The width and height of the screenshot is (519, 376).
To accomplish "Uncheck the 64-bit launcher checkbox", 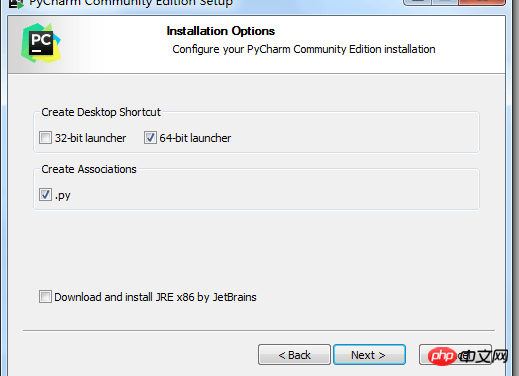I will [x=150, y=138].
